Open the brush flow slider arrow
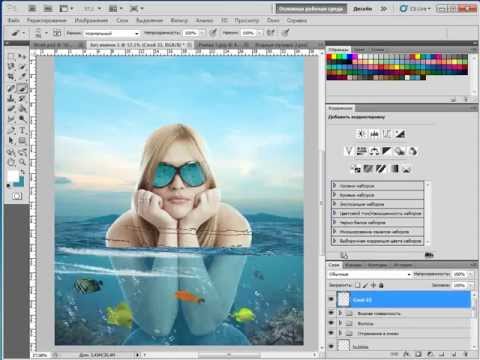The height and width of the screenshot is (360, 480). pos(259,33)
